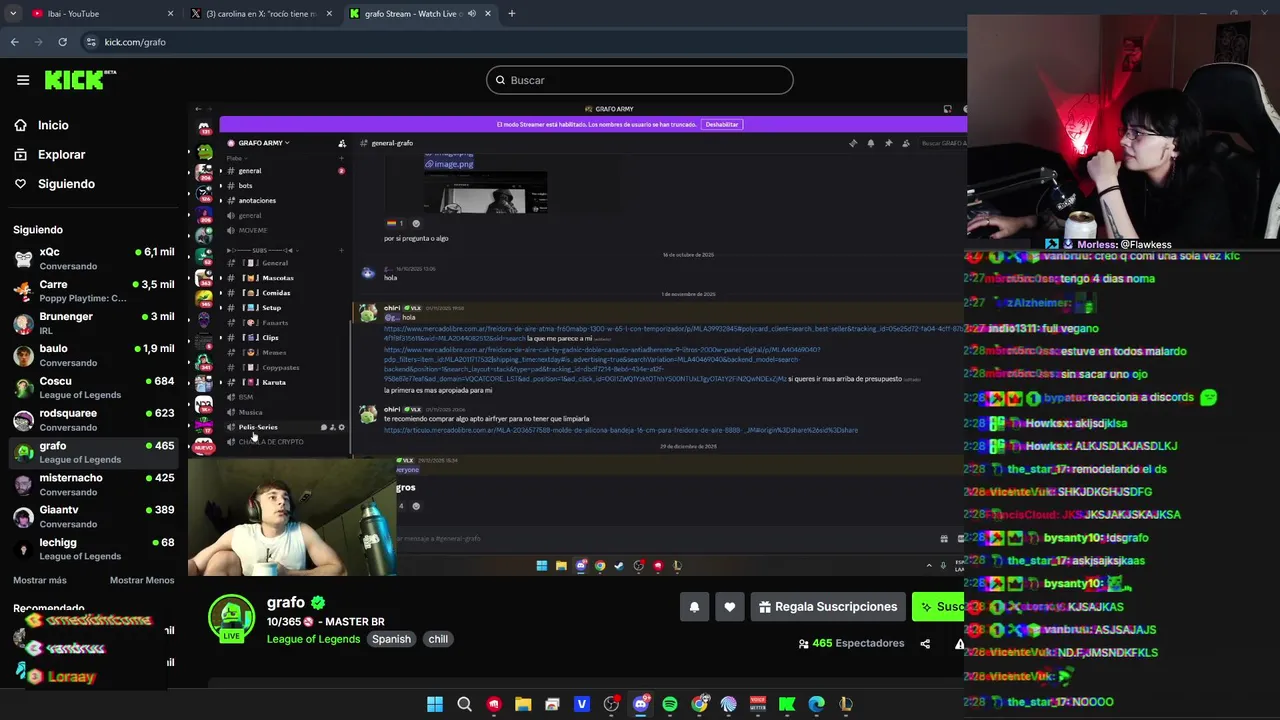This screenshot has height=720, width=1280.
Task: Mute audio on grafo Stream tab
Action: click(471, 14)
